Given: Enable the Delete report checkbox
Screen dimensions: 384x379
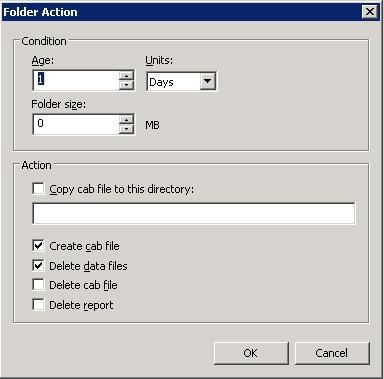Looking at the screenshot, I should click(38, 305).
